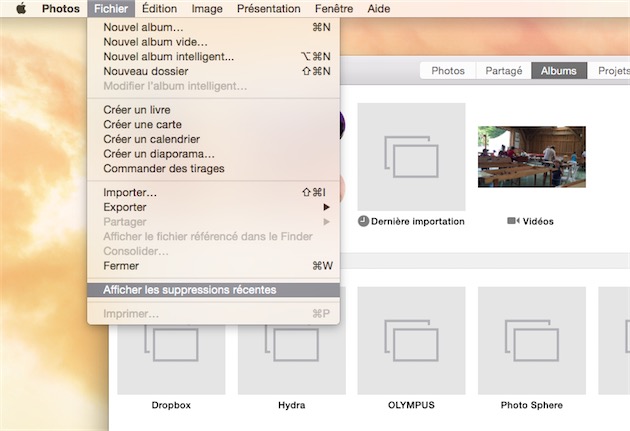The image size is (630, 431).
Task: Open the Fenêtre menu
Action: [x=334, y=8]
